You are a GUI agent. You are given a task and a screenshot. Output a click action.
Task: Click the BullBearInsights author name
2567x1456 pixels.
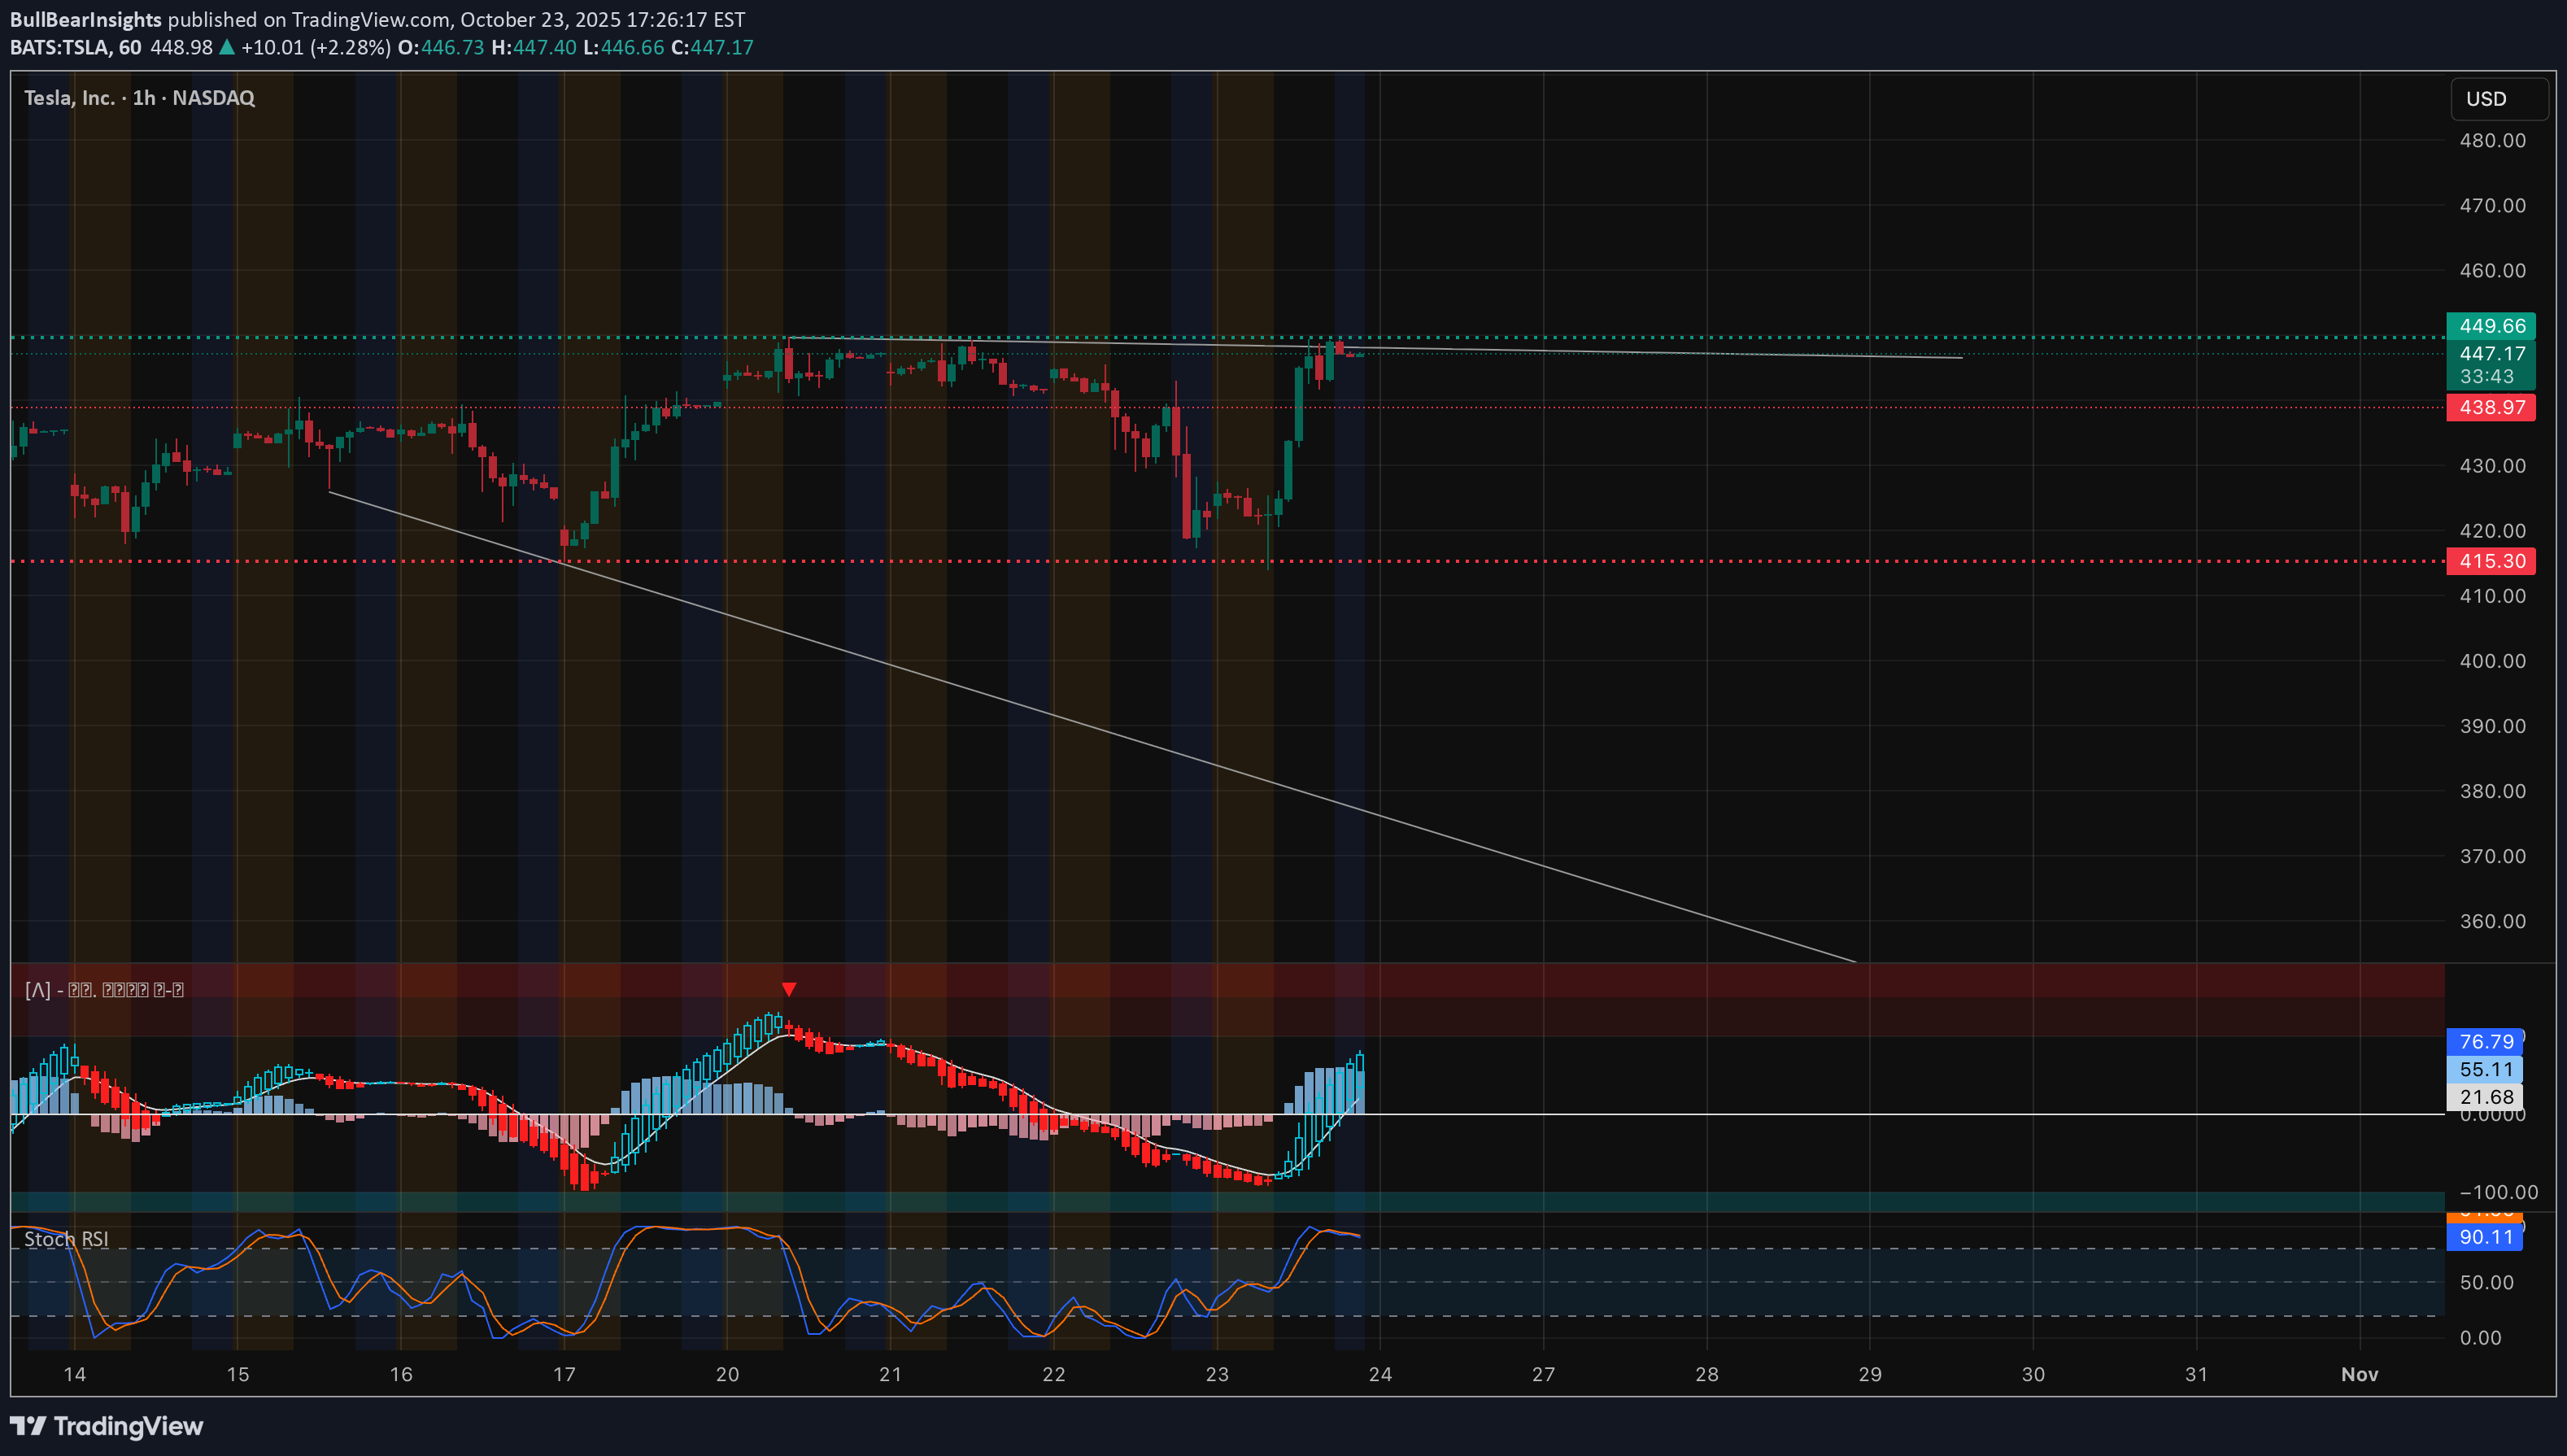[x=85, y=19]
